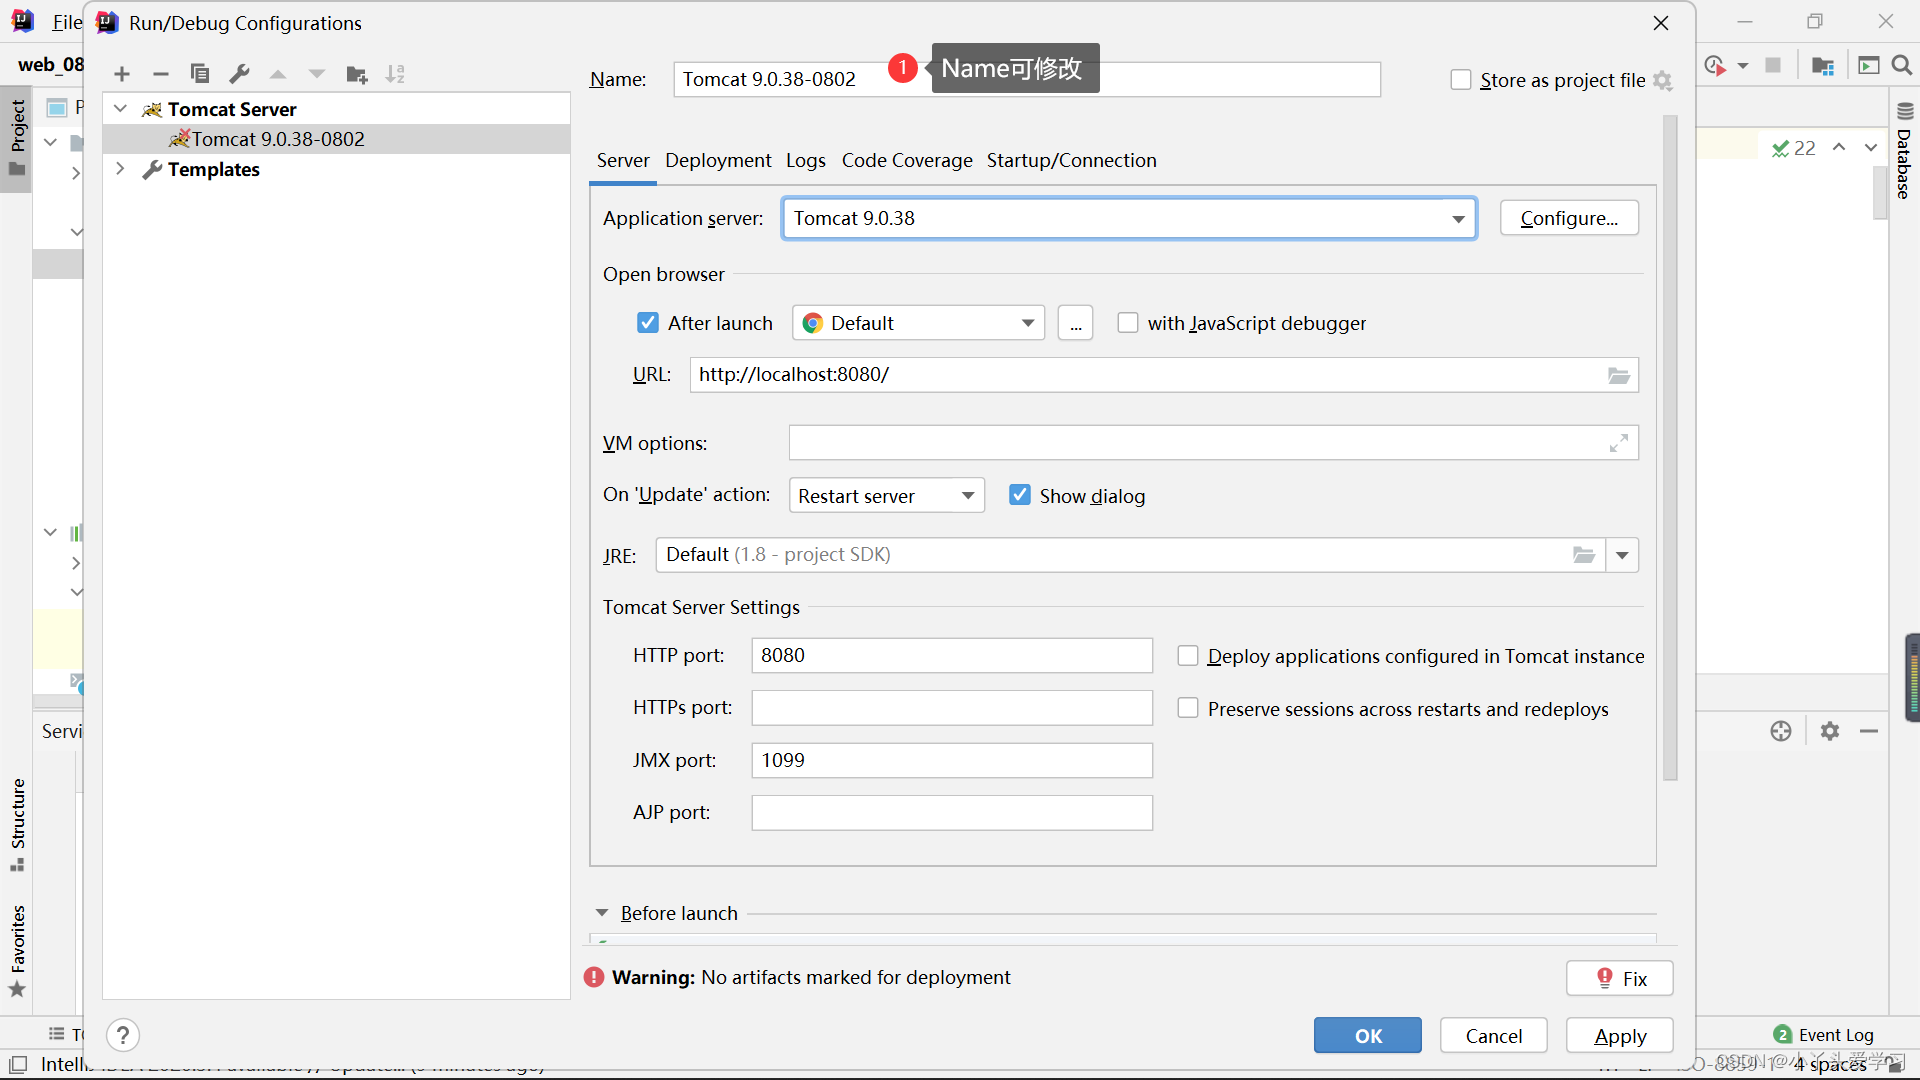Switch to the Startup/Connection tab
The image size is (1920, 1080).
[x=1071, y=160]
